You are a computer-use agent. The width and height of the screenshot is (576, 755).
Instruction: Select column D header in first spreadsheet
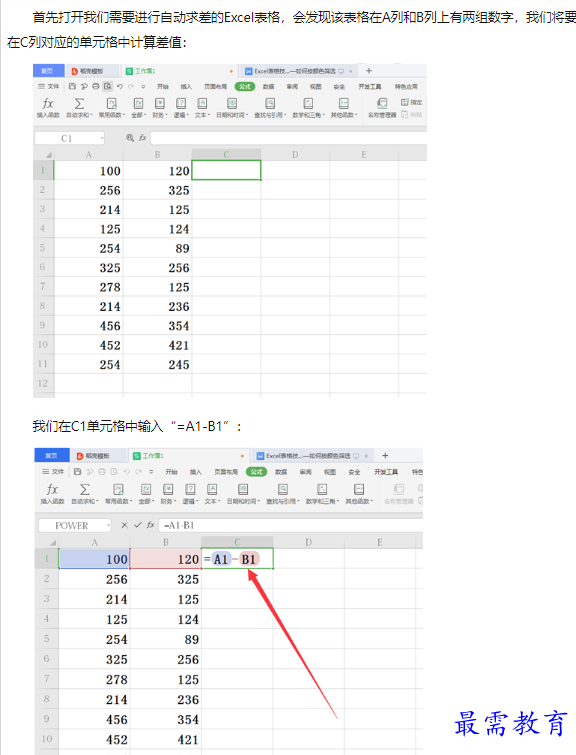(295, 155)
